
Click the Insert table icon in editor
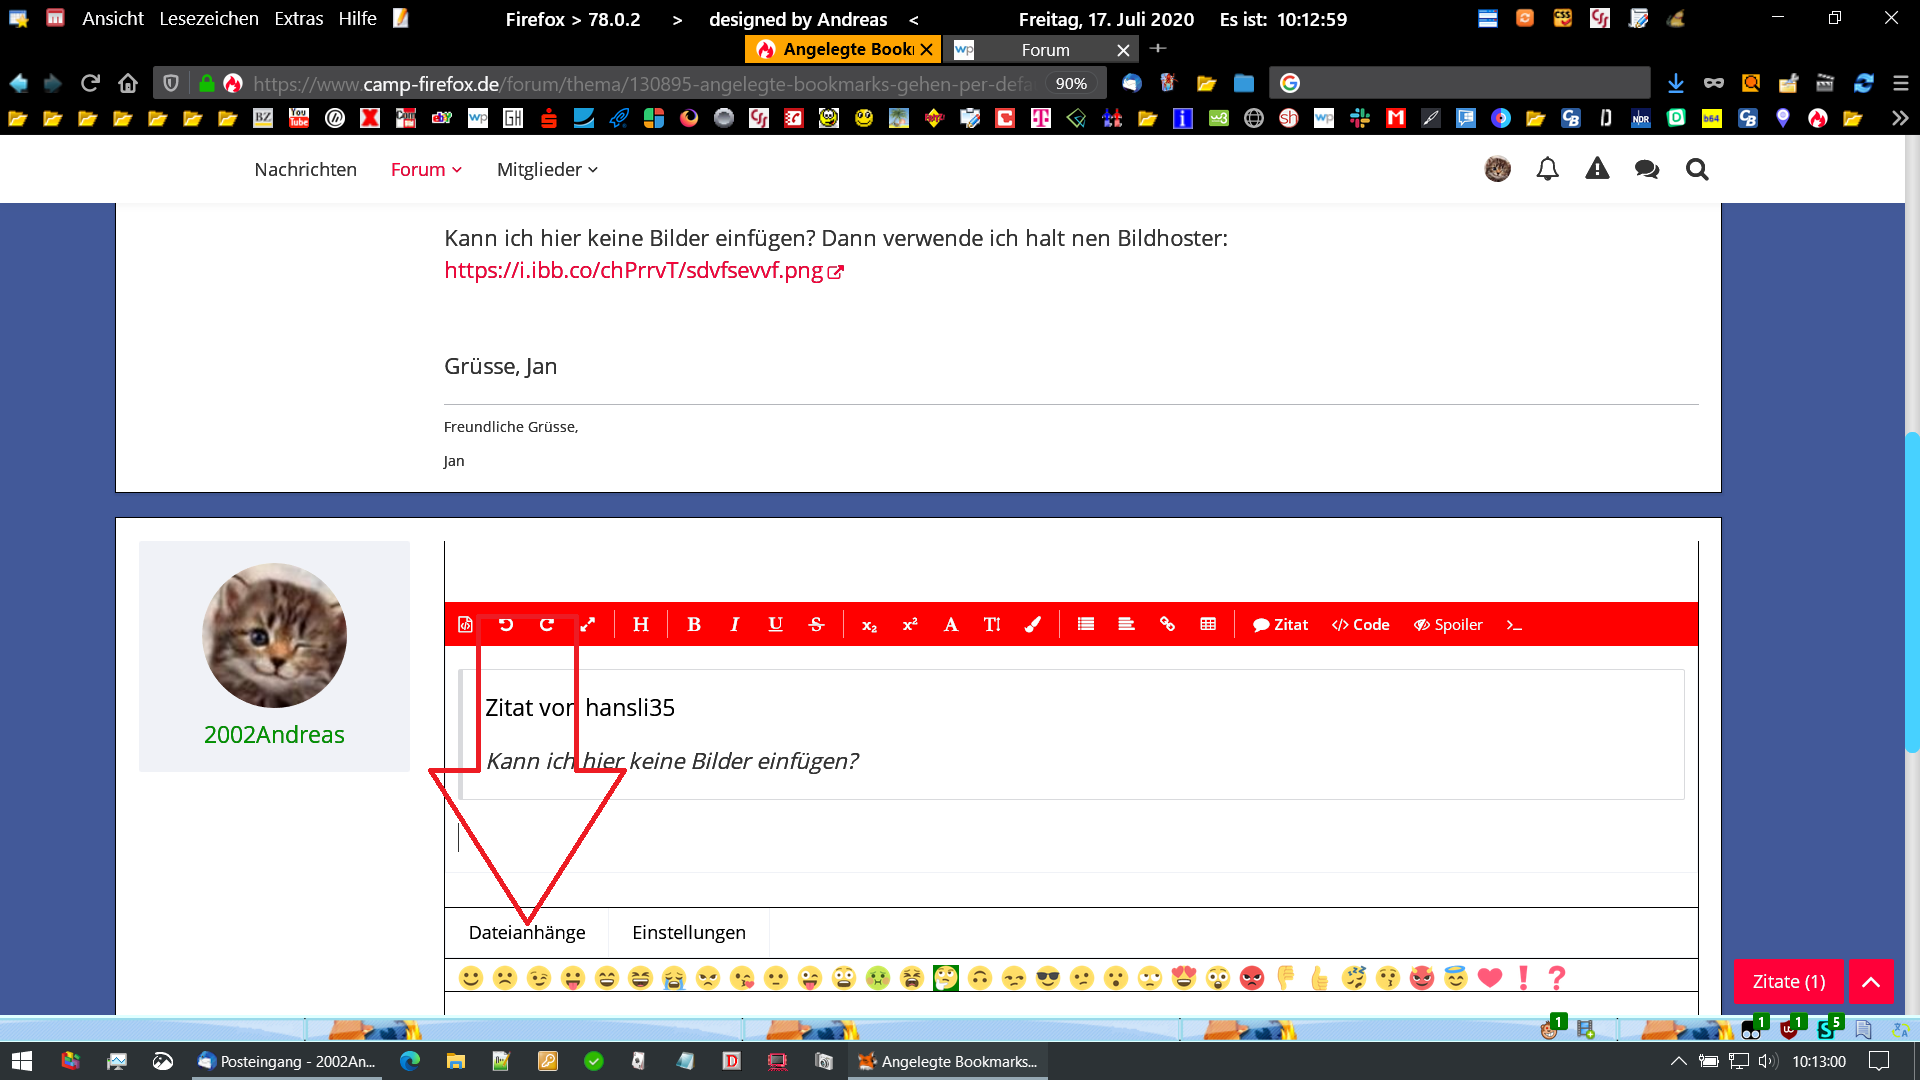tap(1208, 624)
